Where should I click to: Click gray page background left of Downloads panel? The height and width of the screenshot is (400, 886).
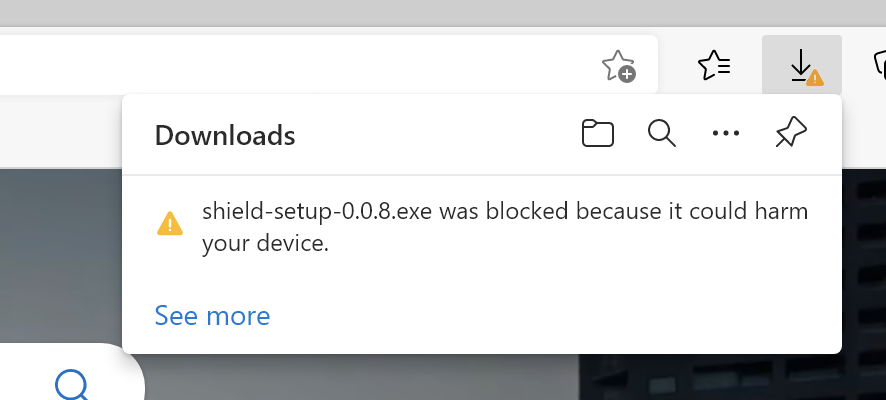[x=61, y=254]
